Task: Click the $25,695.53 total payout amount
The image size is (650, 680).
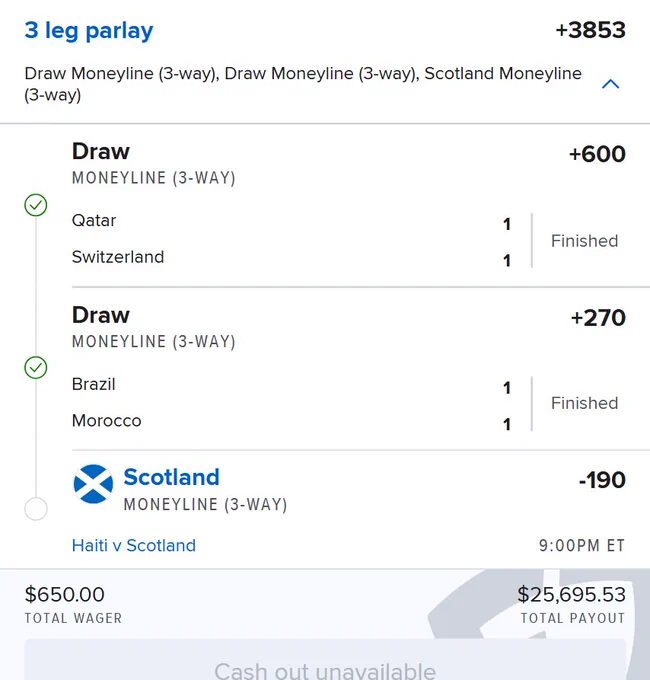Action: coord(571,595)
